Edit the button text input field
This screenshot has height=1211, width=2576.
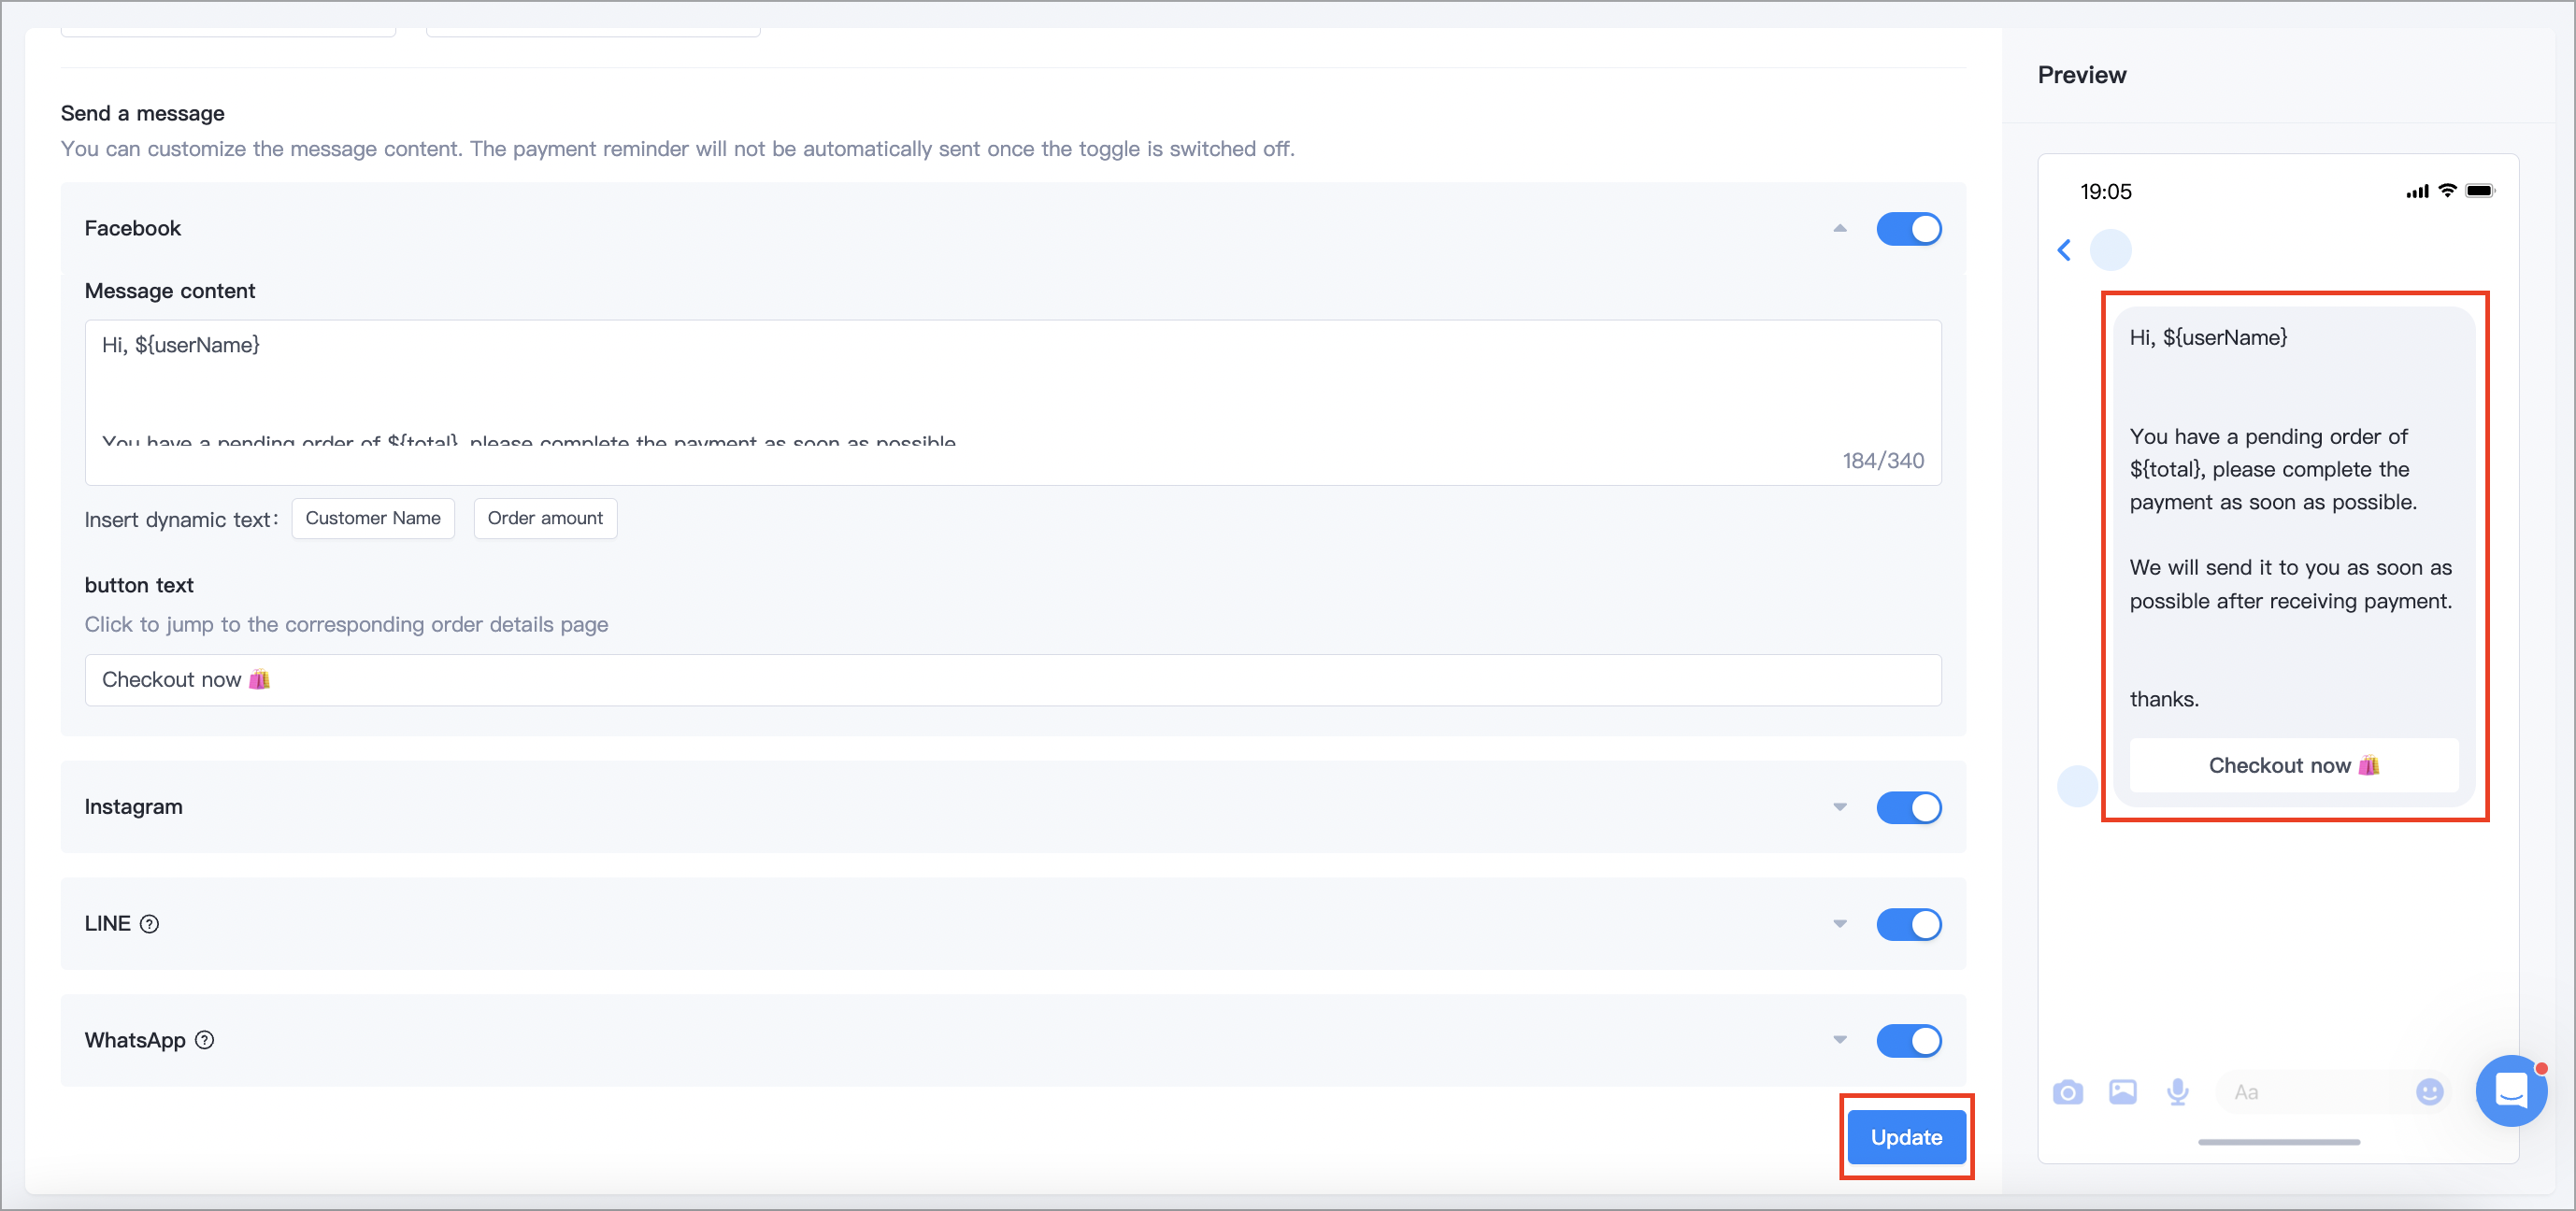pyautogui.click(x=1013, y=680)
